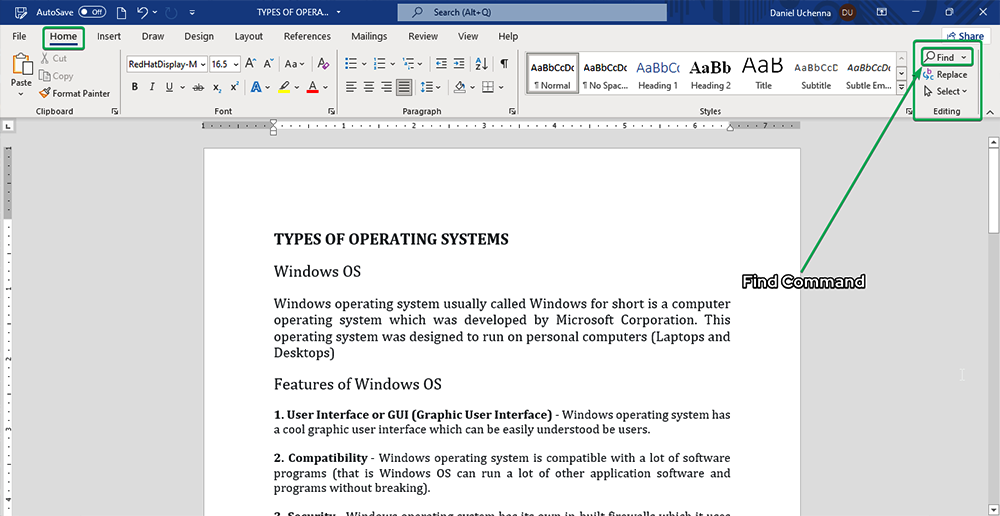
Task: Apply bullet list formatting
Action: (x=350, y=63)
